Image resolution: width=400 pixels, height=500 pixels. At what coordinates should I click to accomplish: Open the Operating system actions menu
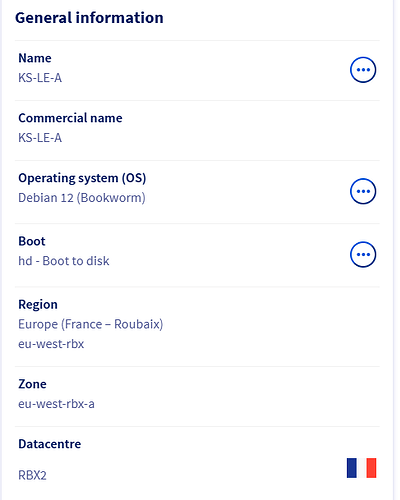pos(363,191)
